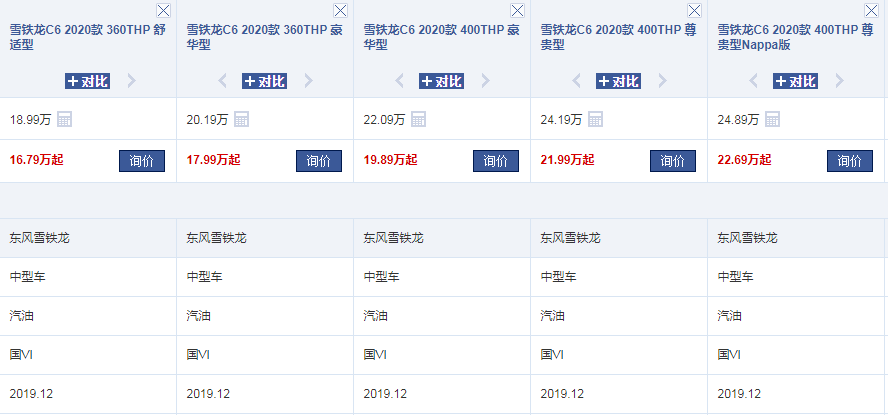Click the 16.79万起 dealer price
Viewport: 888px width, 415px height.
[37, 160]
